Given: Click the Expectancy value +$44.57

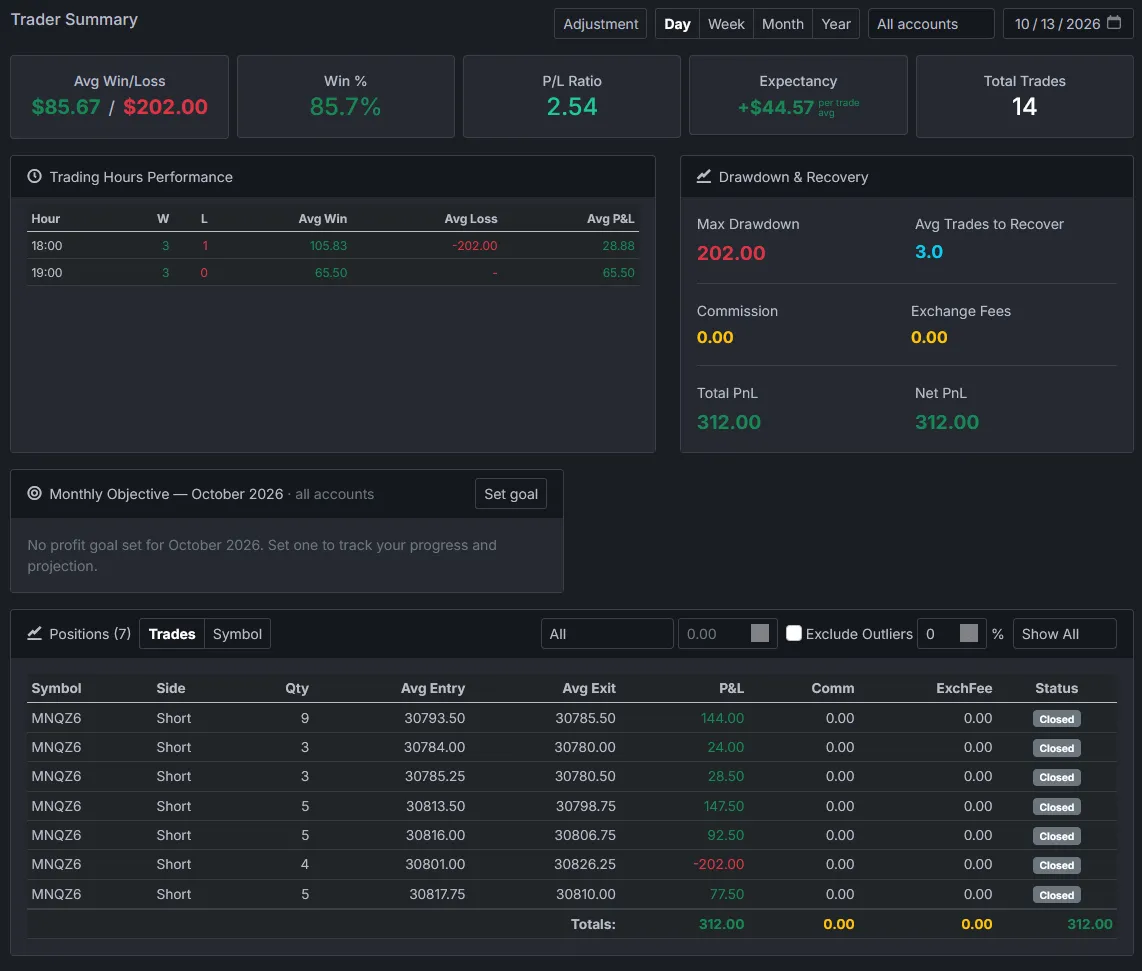Looking at the screenshot, I should (776, 108).
